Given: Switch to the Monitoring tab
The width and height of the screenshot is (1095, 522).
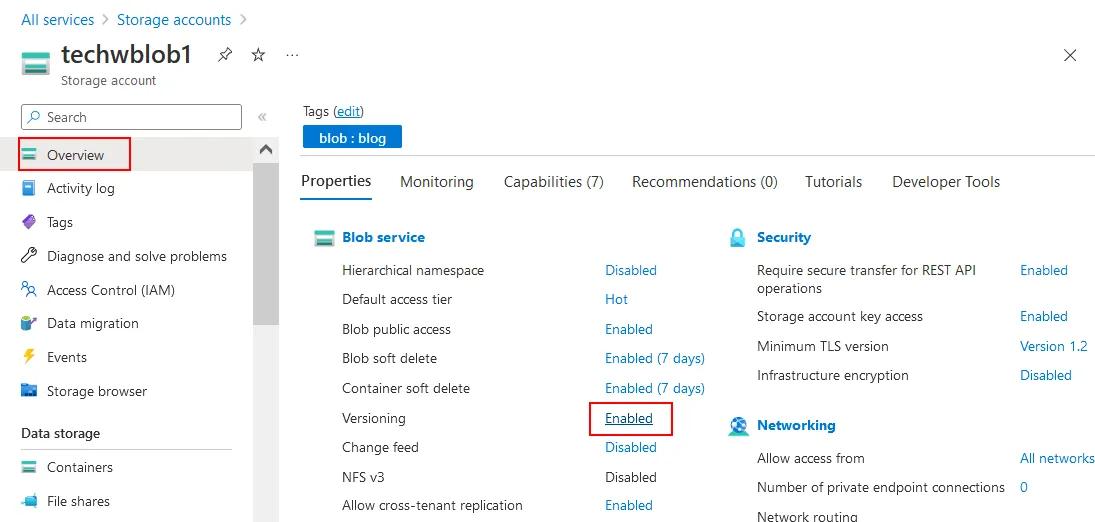Looking at the screenshot, I should pos(437,182).
